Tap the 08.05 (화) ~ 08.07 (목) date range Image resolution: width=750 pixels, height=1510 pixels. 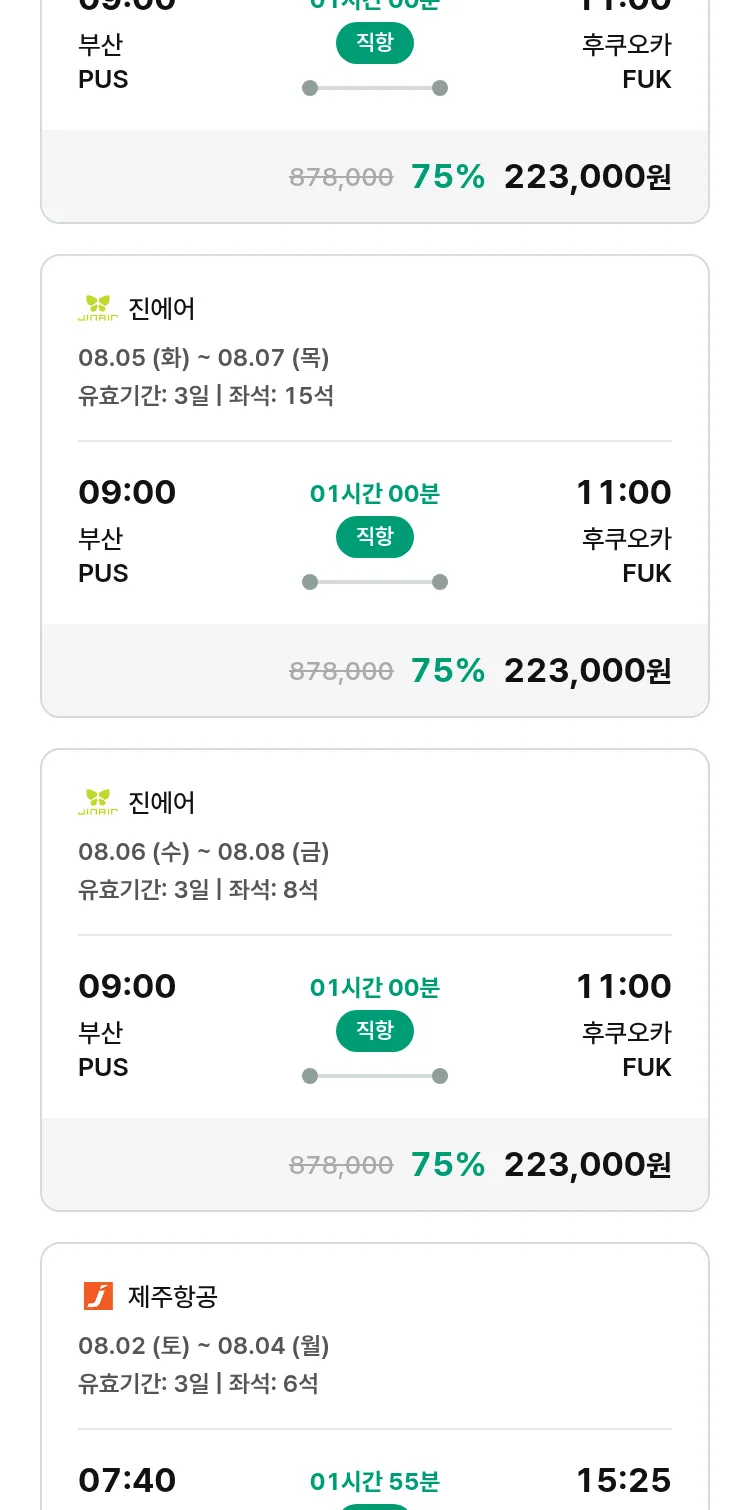click(x=204, y=358)
